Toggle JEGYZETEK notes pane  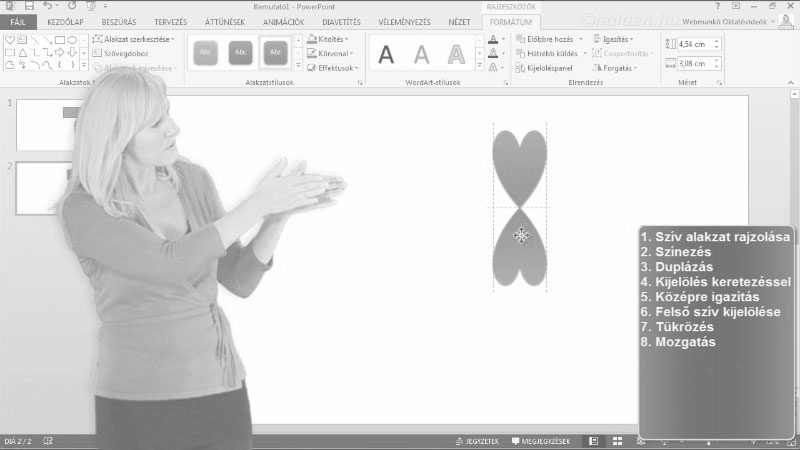478,441
